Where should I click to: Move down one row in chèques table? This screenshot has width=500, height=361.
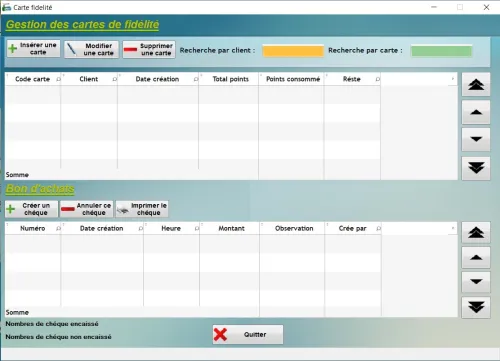pyautogui.click(x=476, y=282)
